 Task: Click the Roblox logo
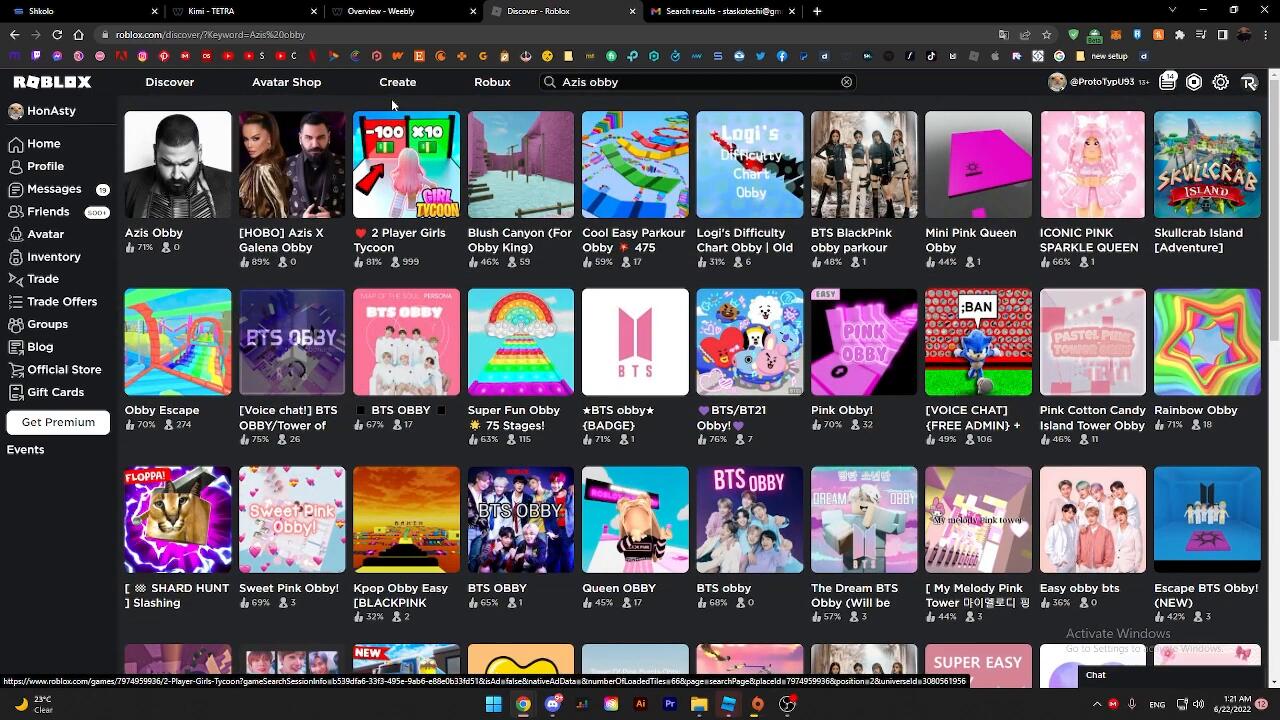(52, 82)
